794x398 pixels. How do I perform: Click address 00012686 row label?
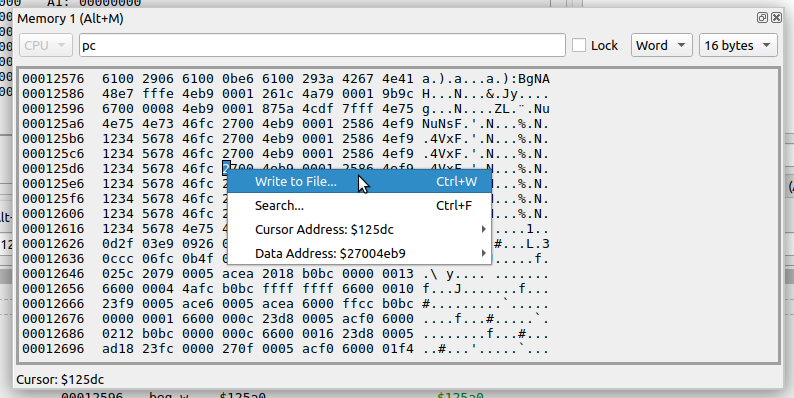[53, 334]
